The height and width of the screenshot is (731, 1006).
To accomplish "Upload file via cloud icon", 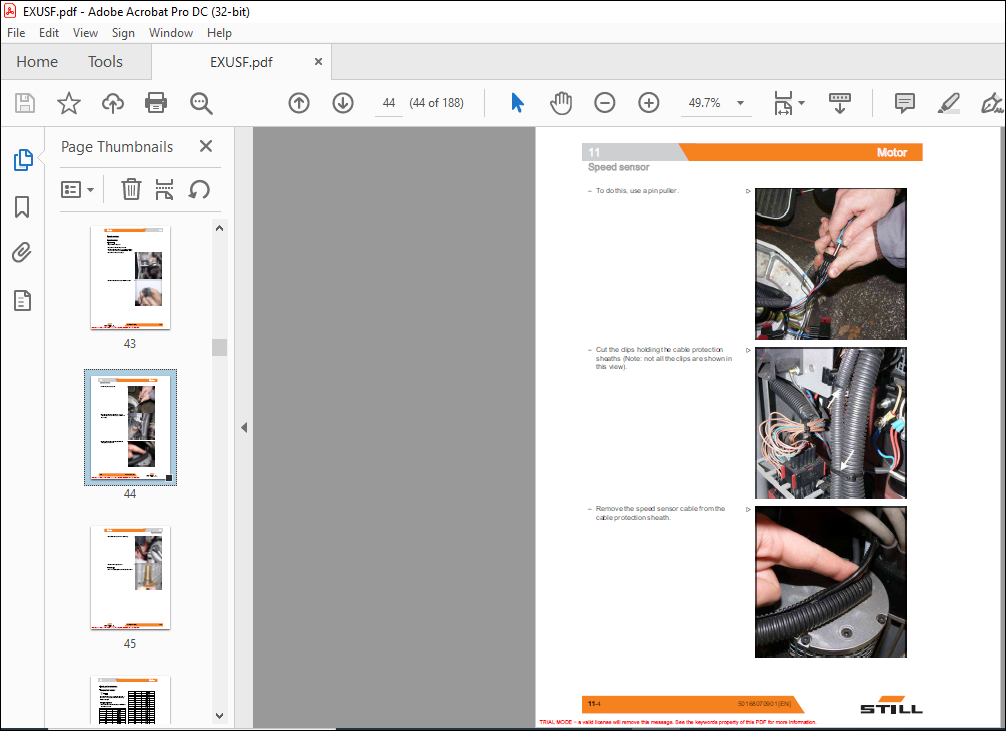I will [x=113, y=103].
